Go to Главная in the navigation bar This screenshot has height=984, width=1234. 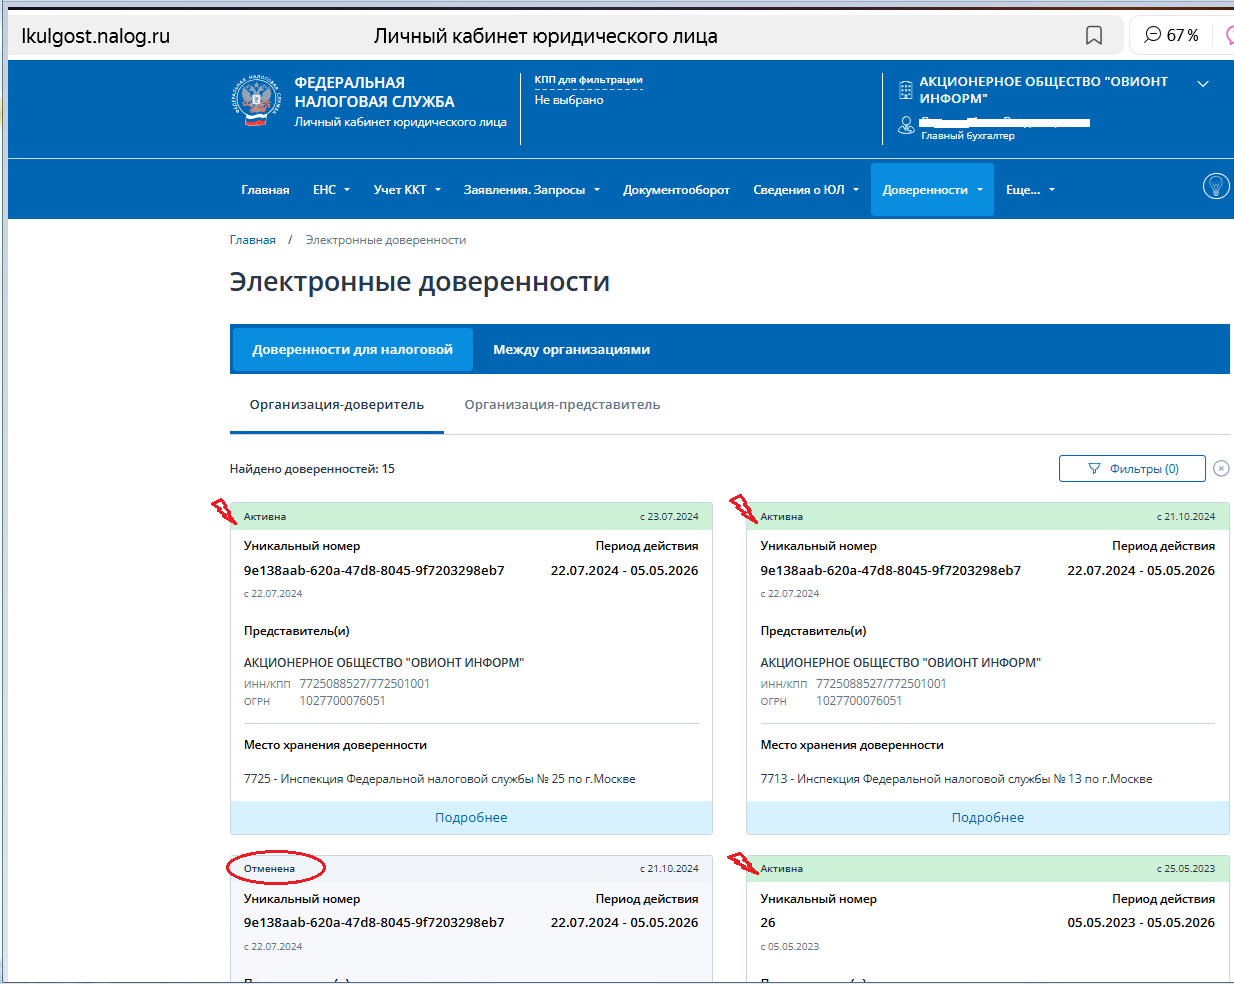pyautogui.click(x=265, y=190)
